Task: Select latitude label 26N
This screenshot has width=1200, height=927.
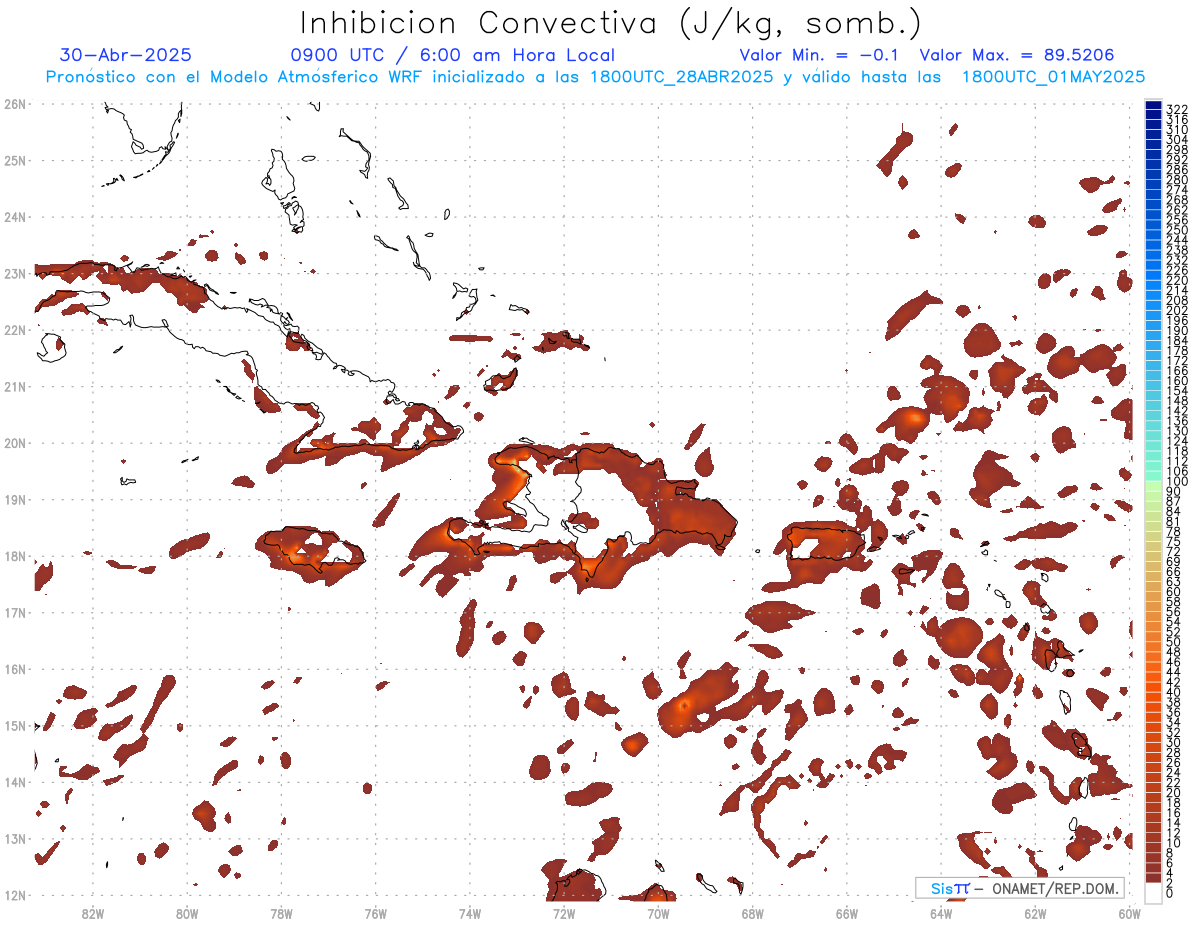Action: 15,103
